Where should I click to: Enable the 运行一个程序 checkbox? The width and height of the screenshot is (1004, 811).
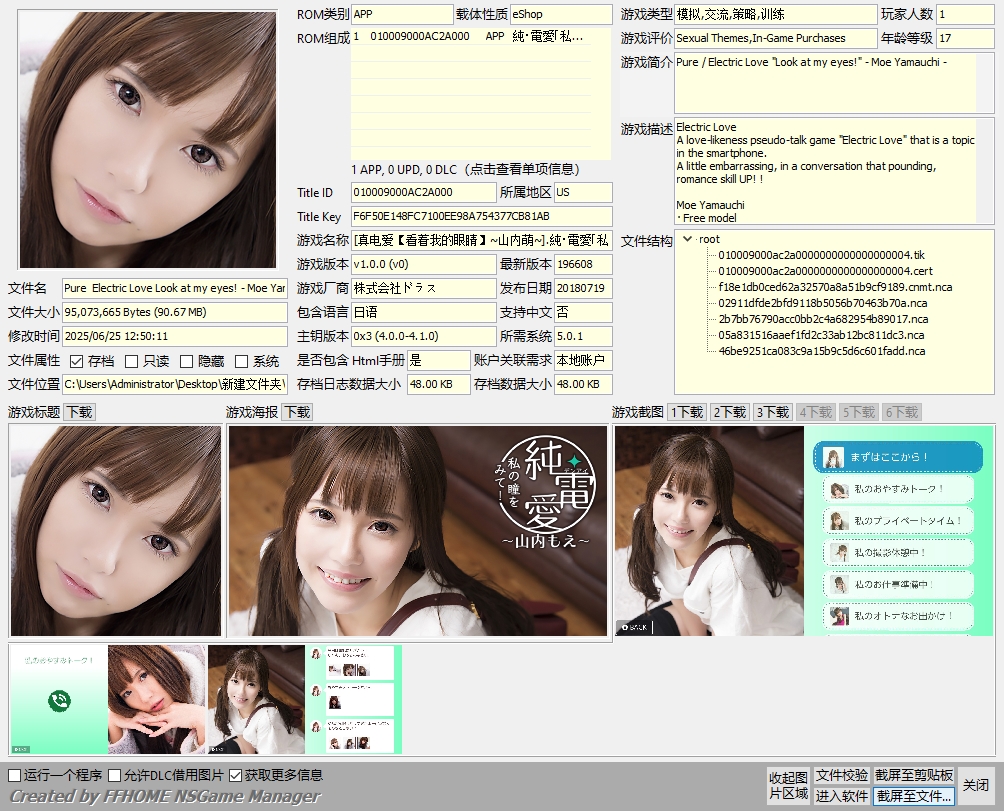tap(15, 775)
